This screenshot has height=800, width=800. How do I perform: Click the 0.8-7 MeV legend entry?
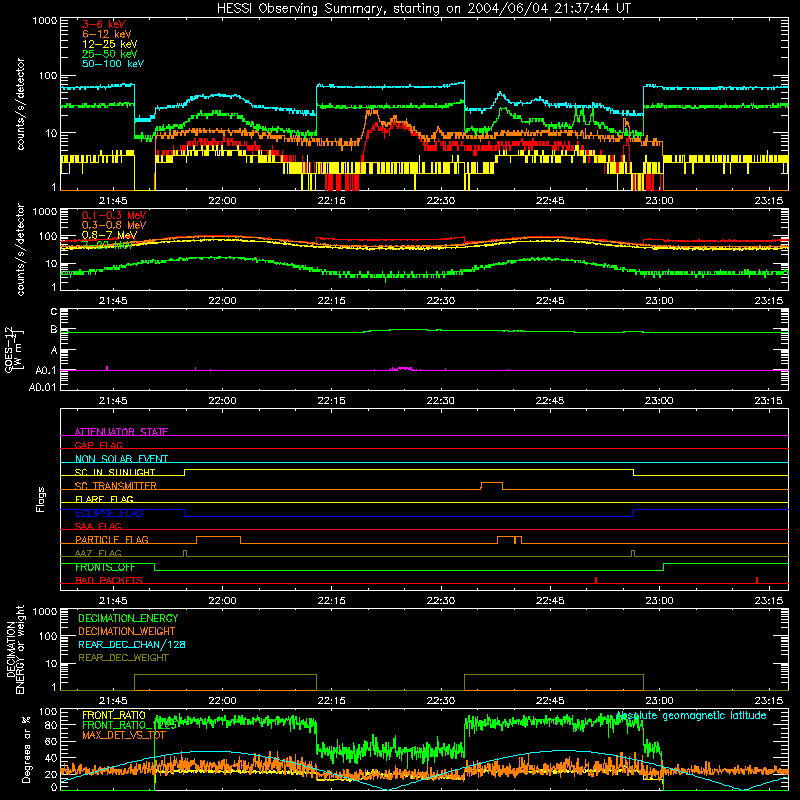coord(109,235)
